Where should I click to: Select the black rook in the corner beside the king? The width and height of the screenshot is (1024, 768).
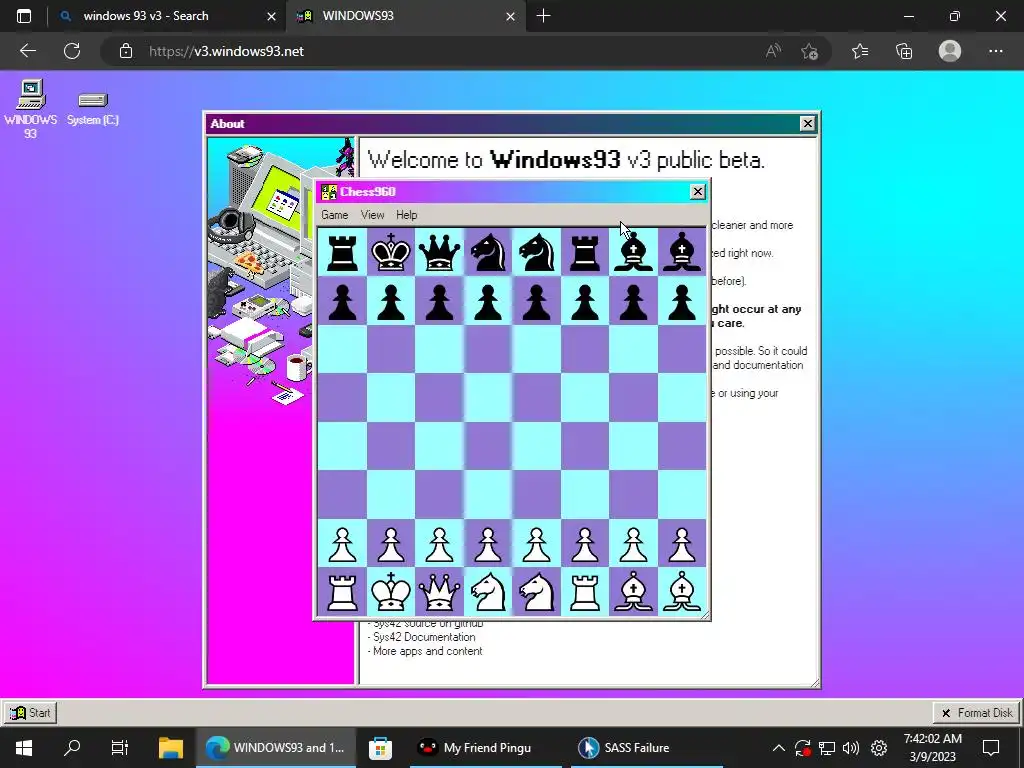coord(342,252)
